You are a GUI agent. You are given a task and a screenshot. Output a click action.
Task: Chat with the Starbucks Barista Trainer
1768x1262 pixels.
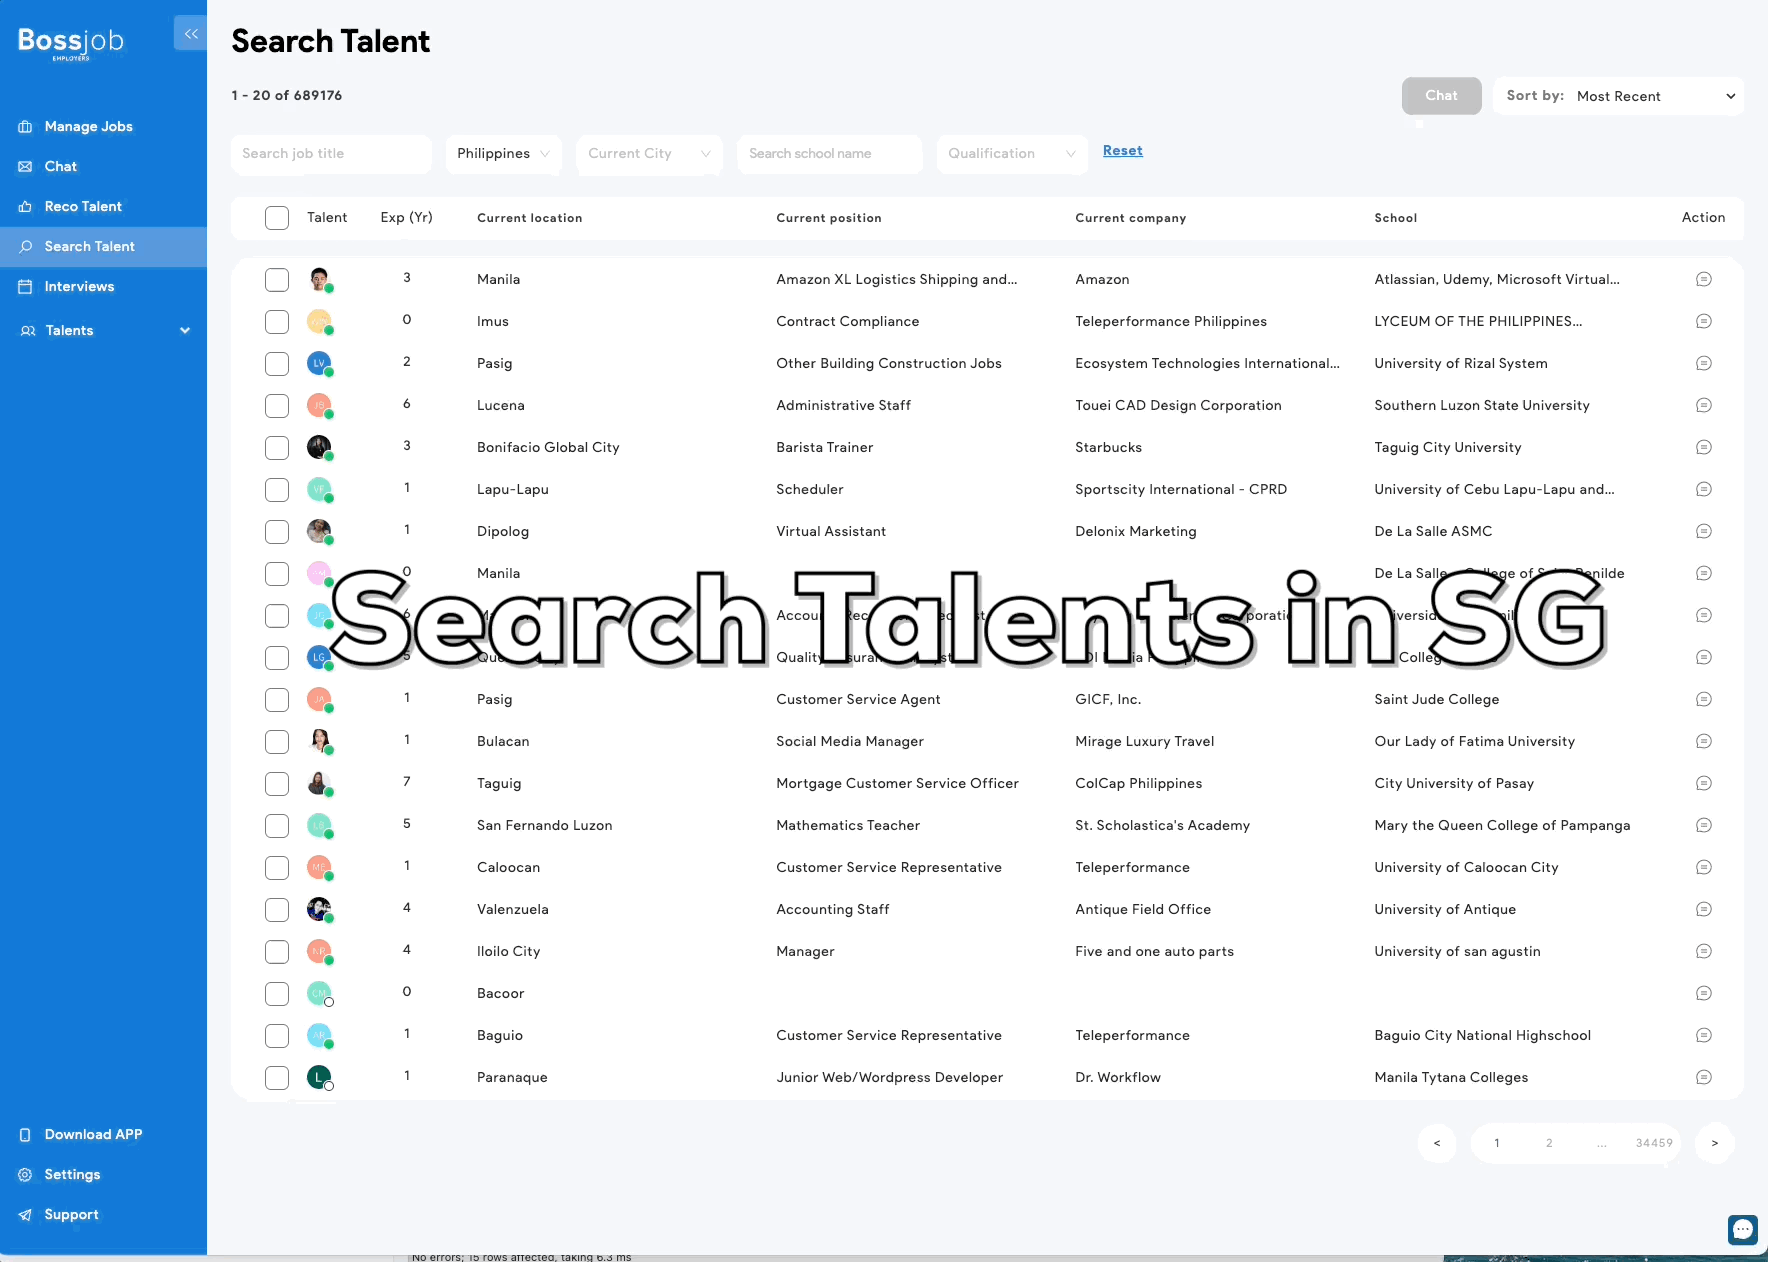(1704, 448)
